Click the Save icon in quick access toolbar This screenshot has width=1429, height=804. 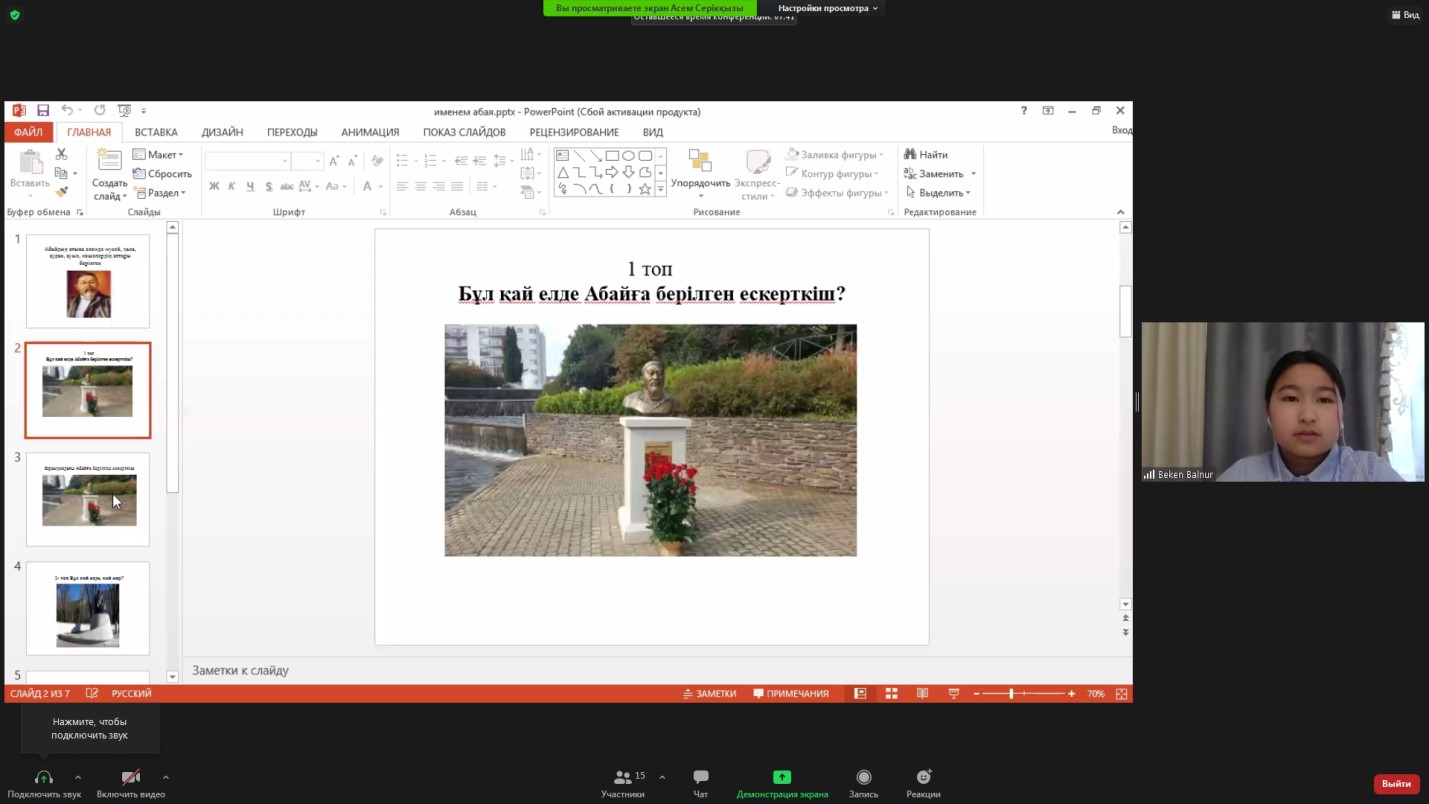[x=43, y=111]
